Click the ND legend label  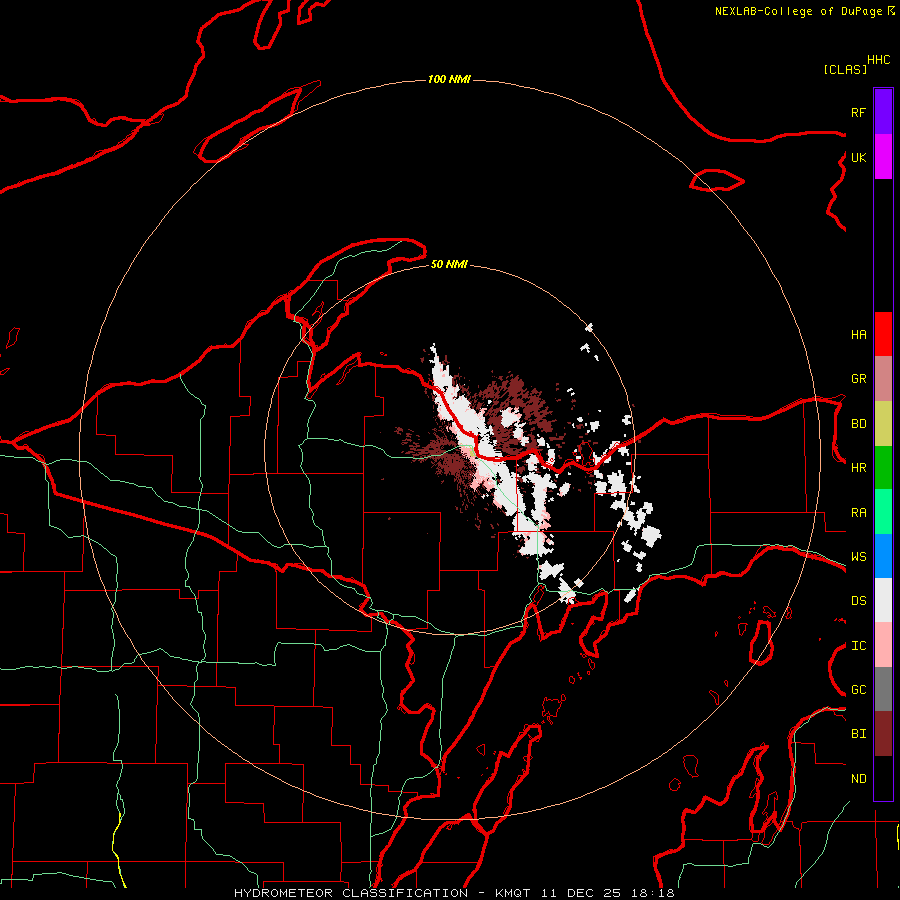pyautogui.click(x=858, y=779)
